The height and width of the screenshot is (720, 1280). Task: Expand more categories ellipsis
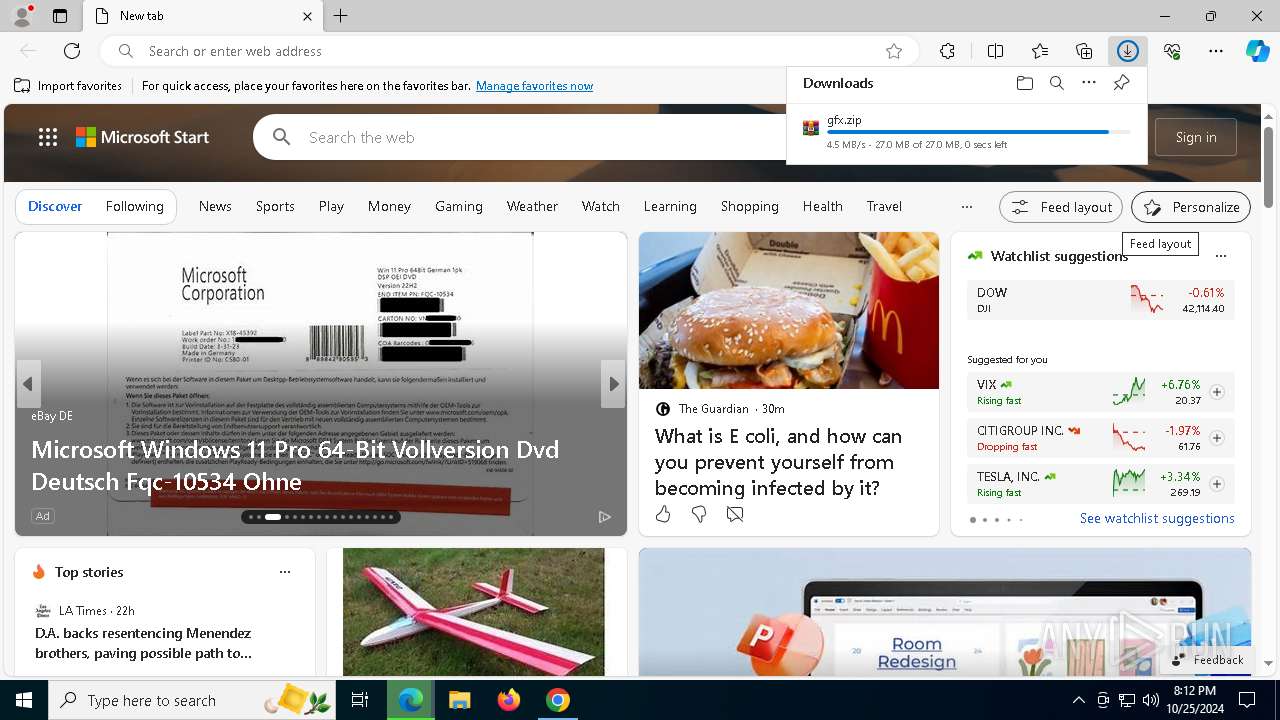point(967,207)
